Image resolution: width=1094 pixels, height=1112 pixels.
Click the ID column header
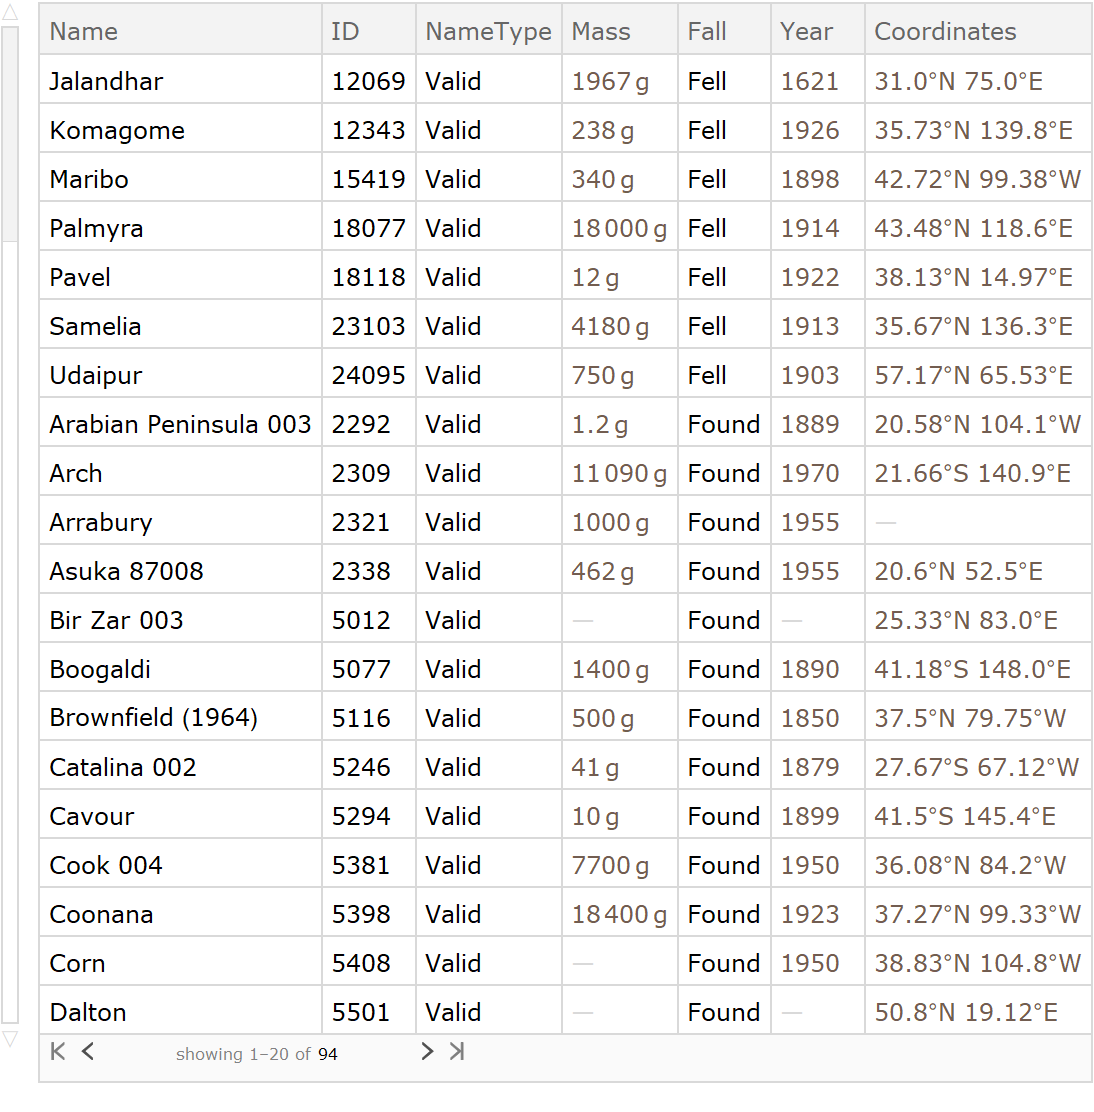[345, 32]
